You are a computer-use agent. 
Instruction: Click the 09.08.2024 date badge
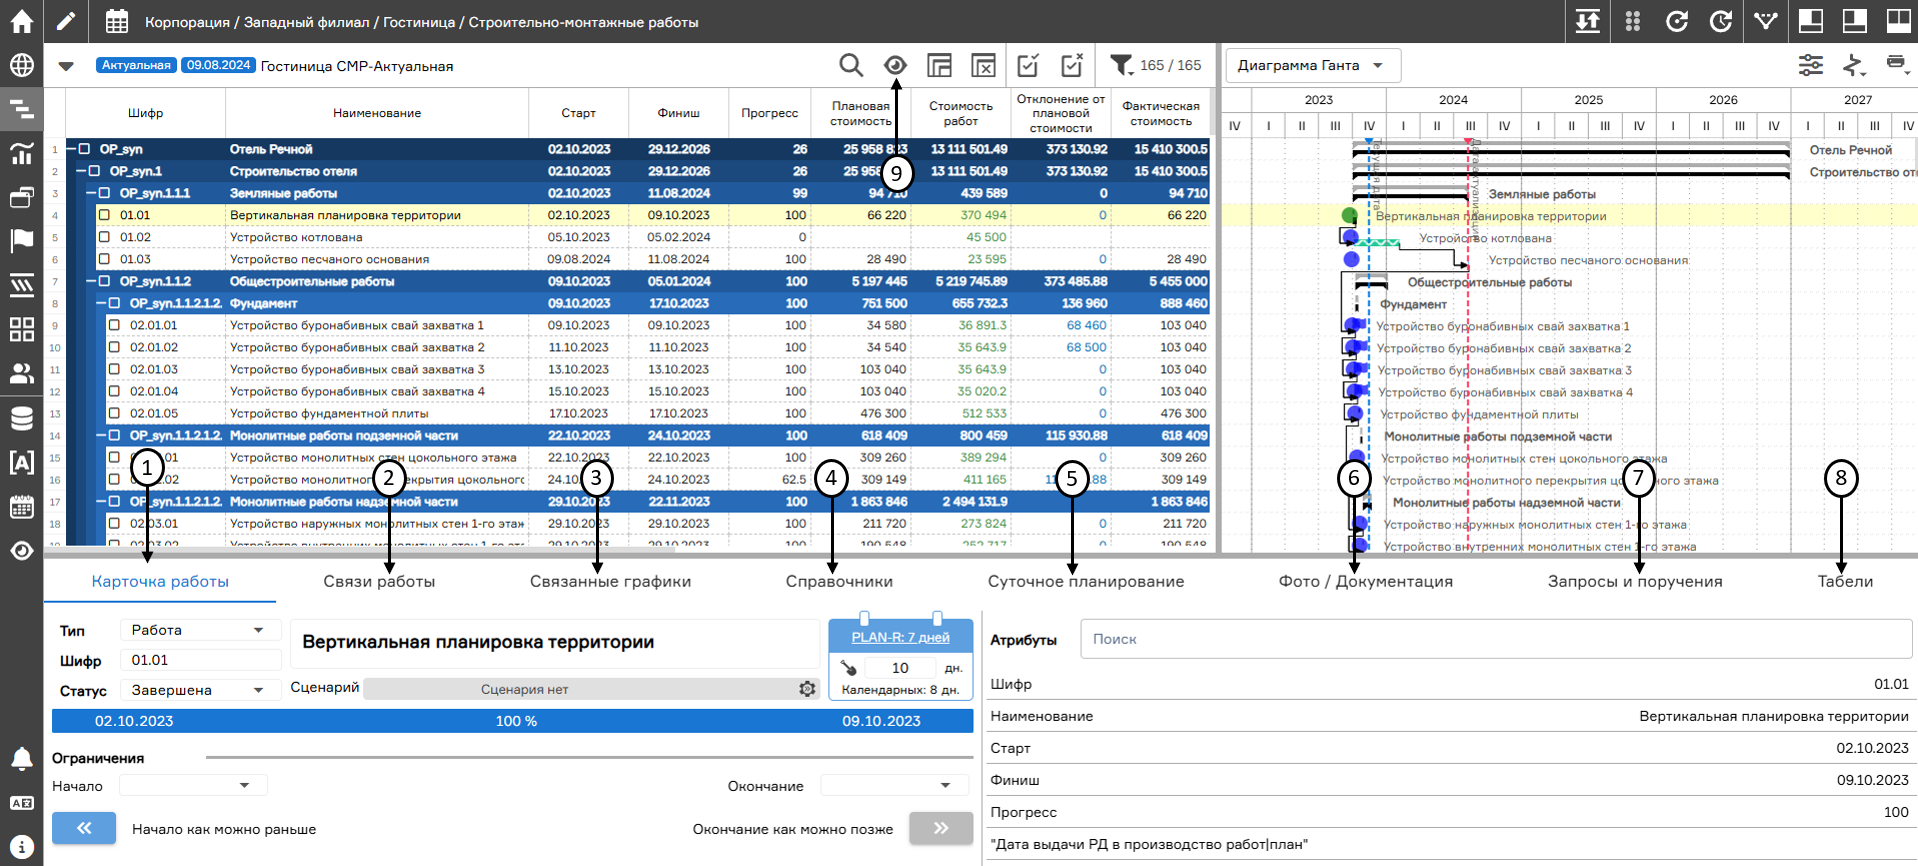tap(219, 65)
